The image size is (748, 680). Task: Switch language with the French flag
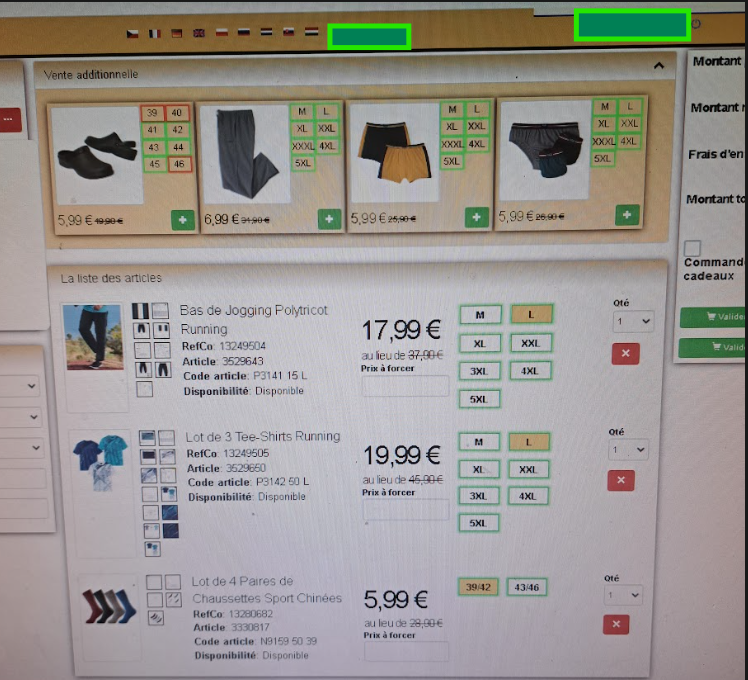pyautogui.click(x=155, y=33)
